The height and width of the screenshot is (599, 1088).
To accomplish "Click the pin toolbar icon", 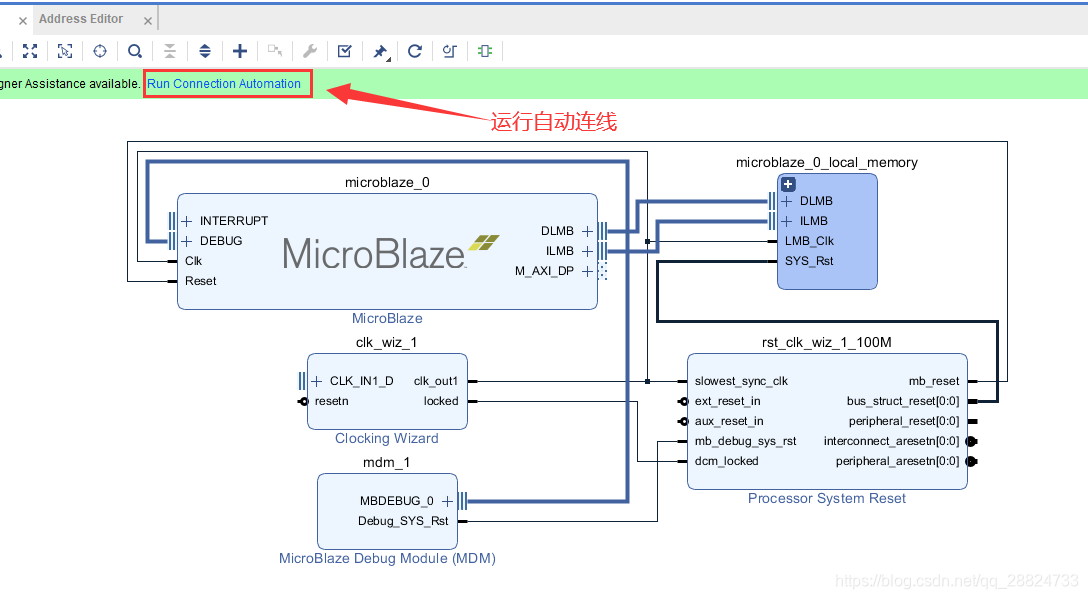I will [x=380, y=51].
